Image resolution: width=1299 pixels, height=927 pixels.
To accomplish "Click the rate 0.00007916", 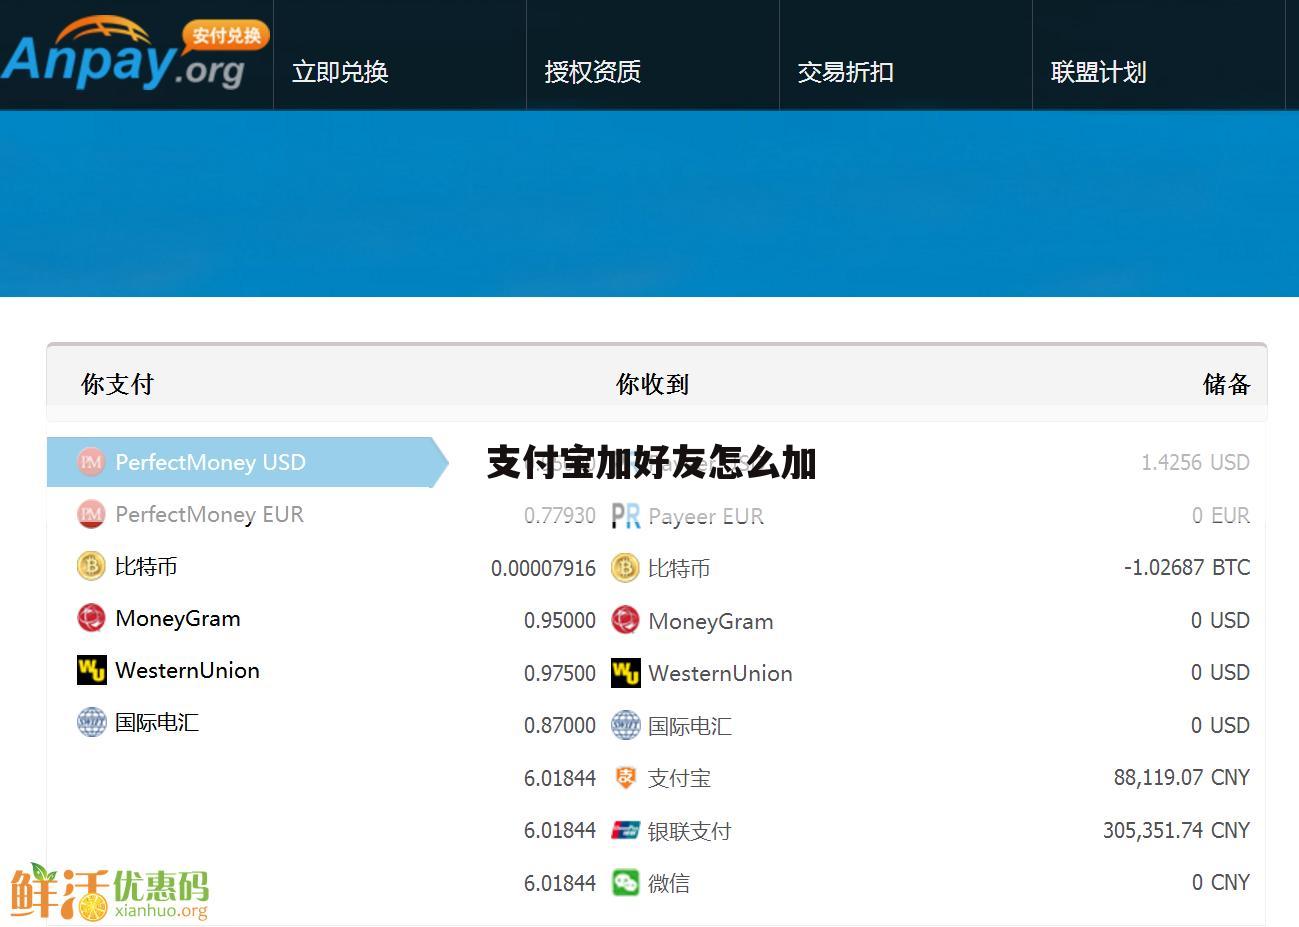I will [x=543, y=568].
